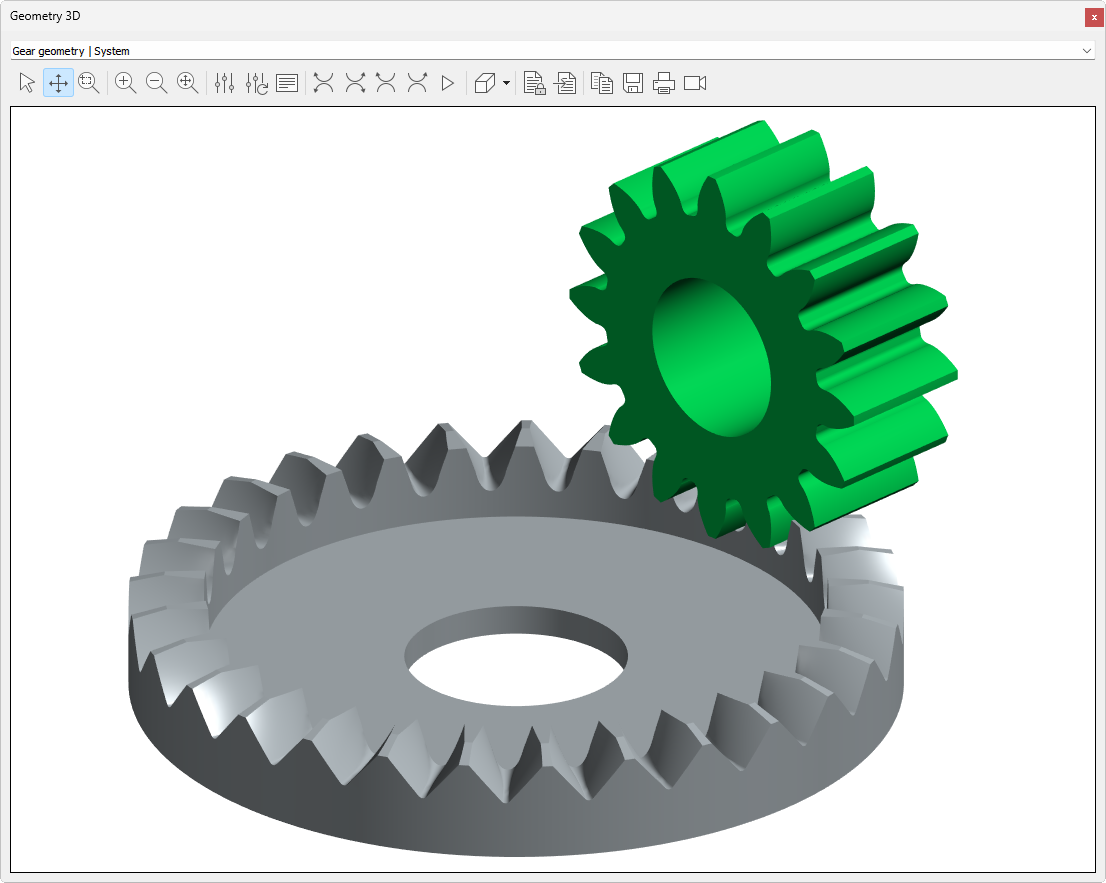This screenshot has width=1106, height=883.
Task: Play the gear rotation animation
Action: pos(448,83)
